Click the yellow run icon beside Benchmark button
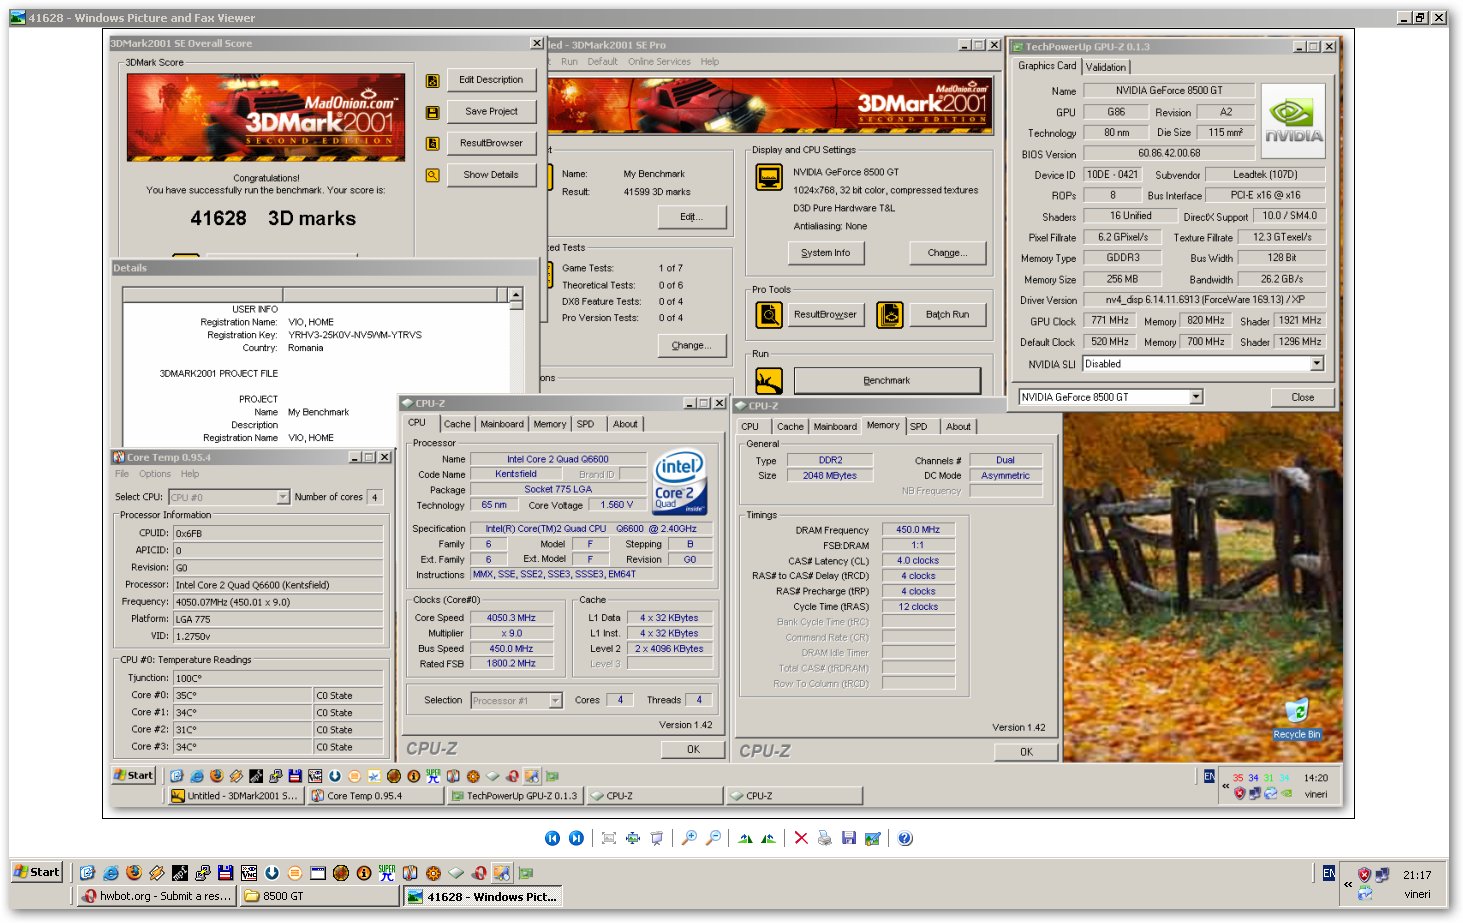1463x923 pixels. click(x=769, y=381)
